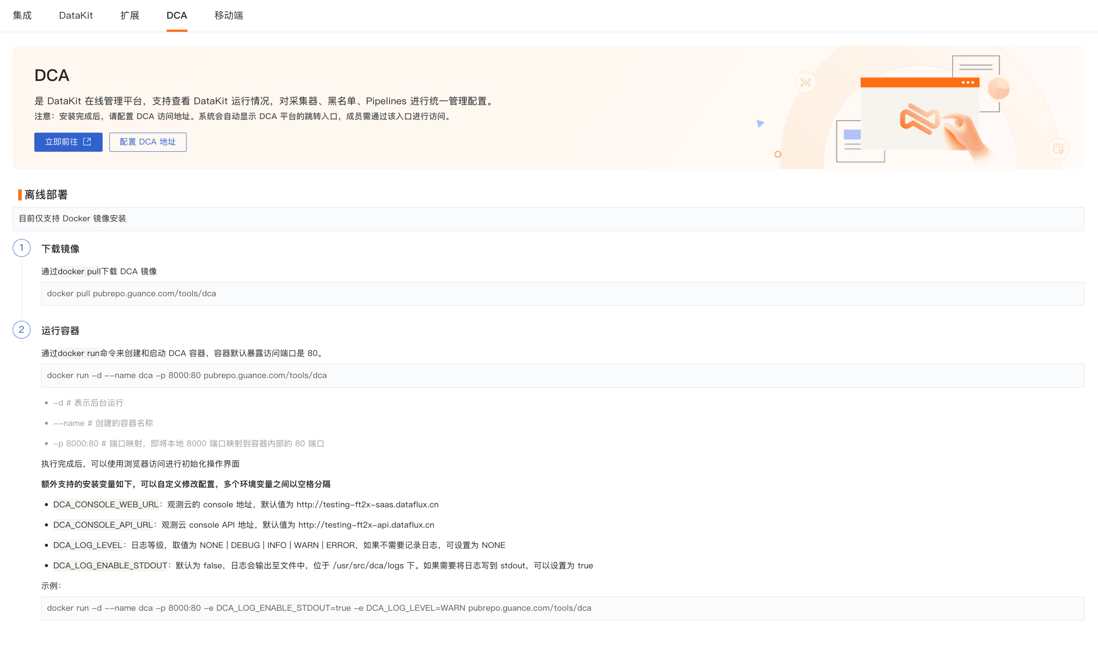Switch to the DataKit tab
Image resolution: width=1098 pixels, height=662 pixels.
[76, 15]
